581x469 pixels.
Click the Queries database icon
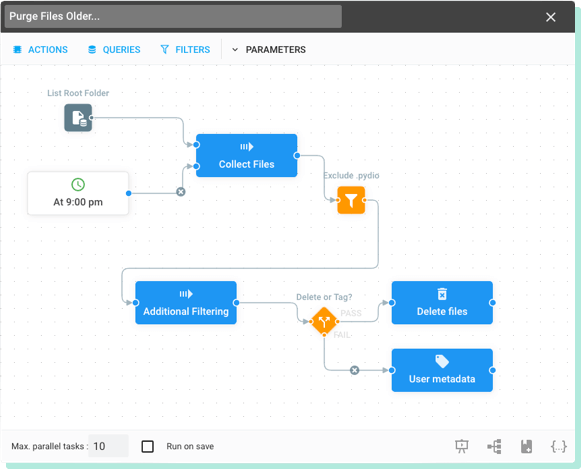click(92, 50)
